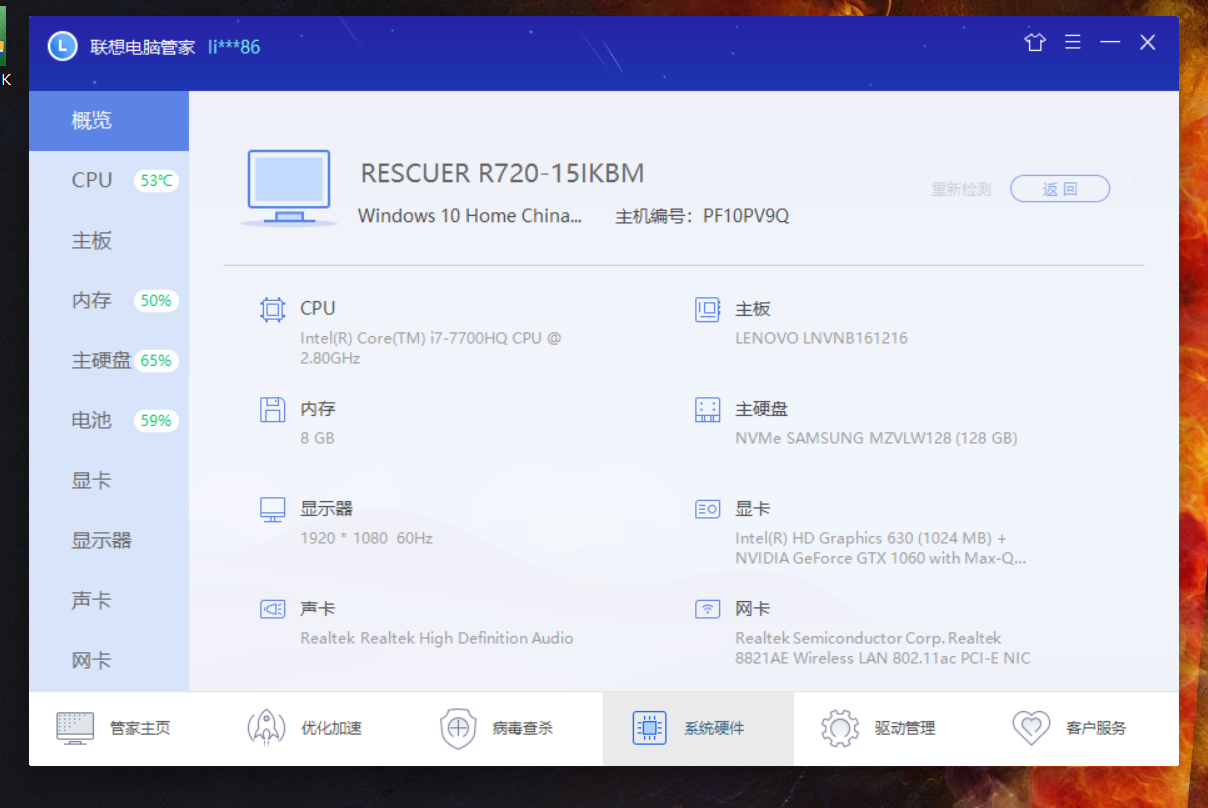
Task: Open the 主硬盘 sidebar item
Action: [x=109, y=361]
